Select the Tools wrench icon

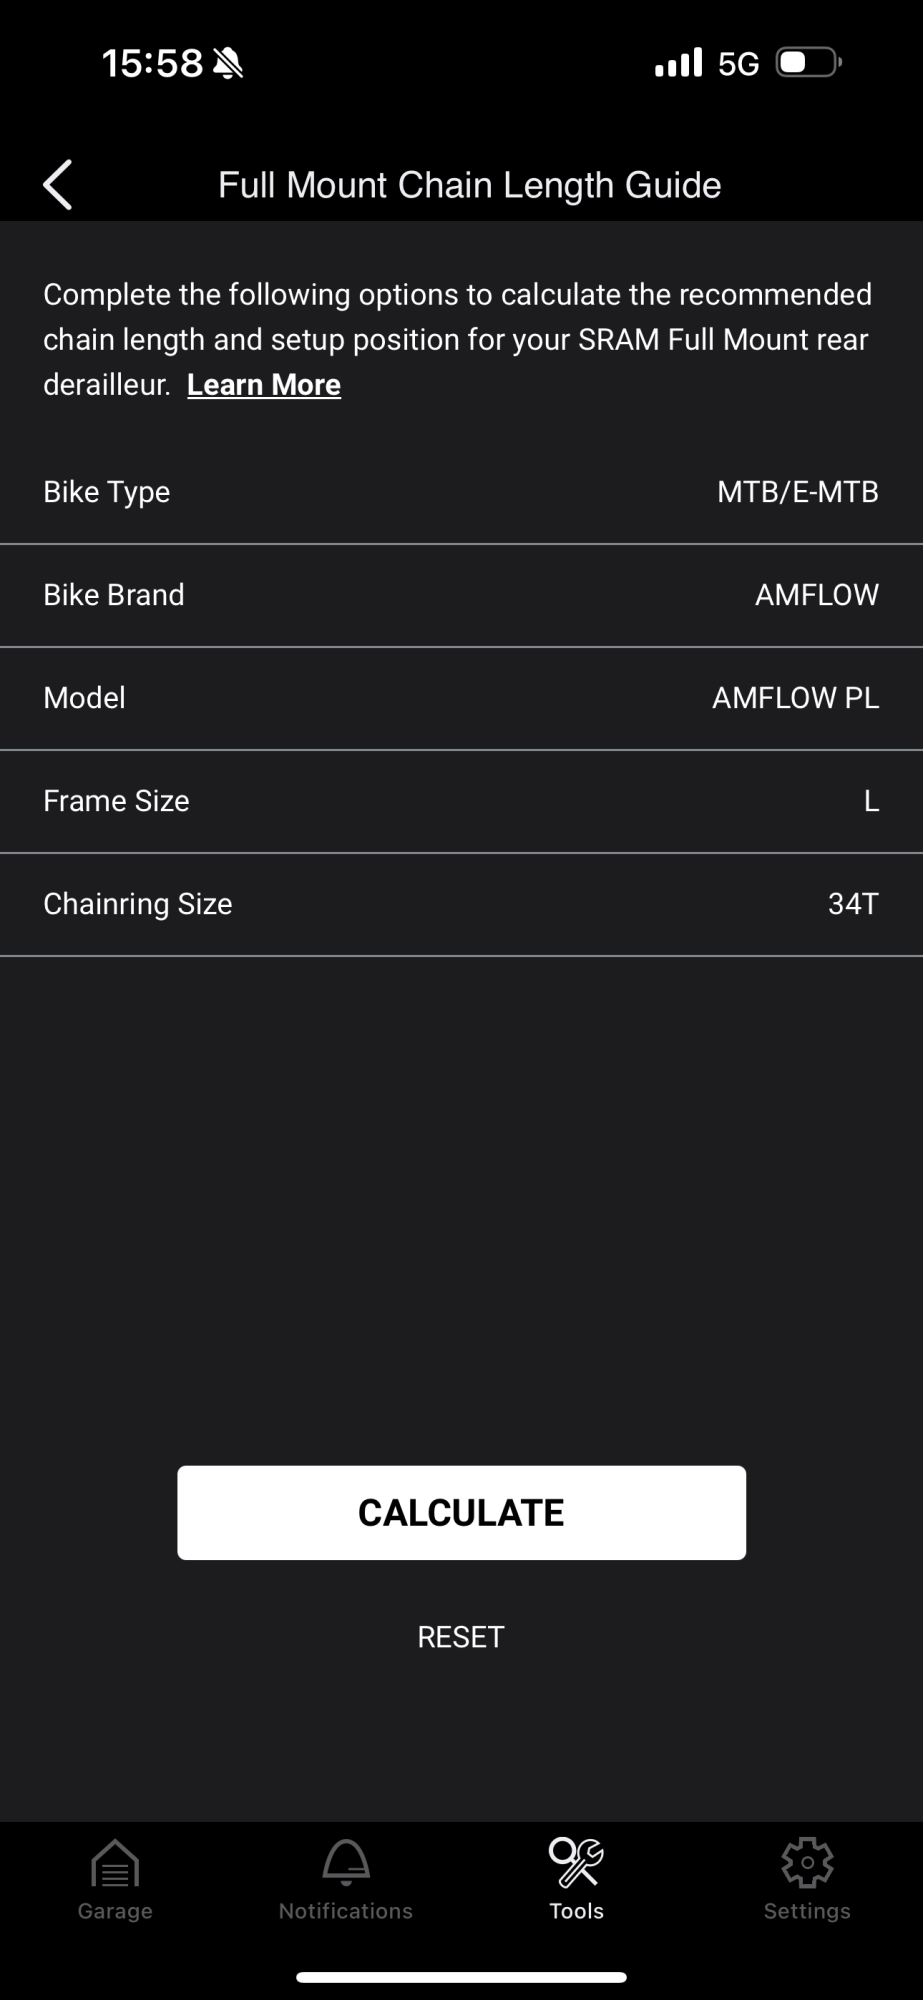tap(576, 1863)
